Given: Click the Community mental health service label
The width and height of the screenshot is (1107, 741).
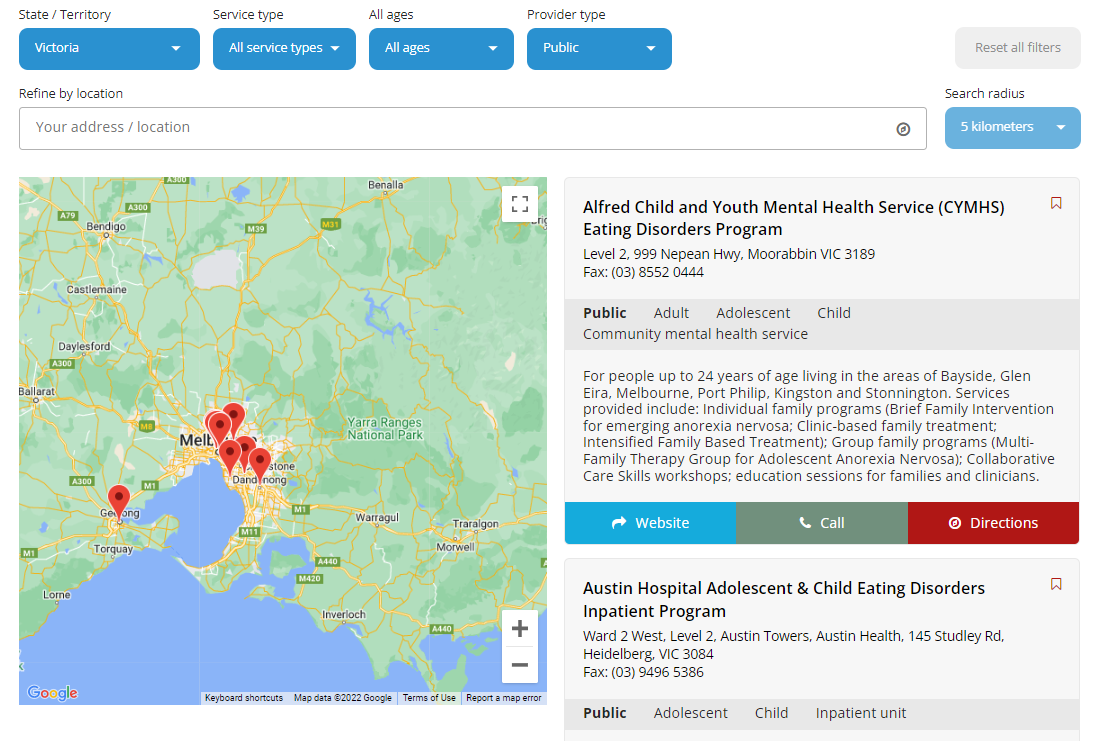Looking at the screenshot, I should pyautogui.click(x=695, y=335).
